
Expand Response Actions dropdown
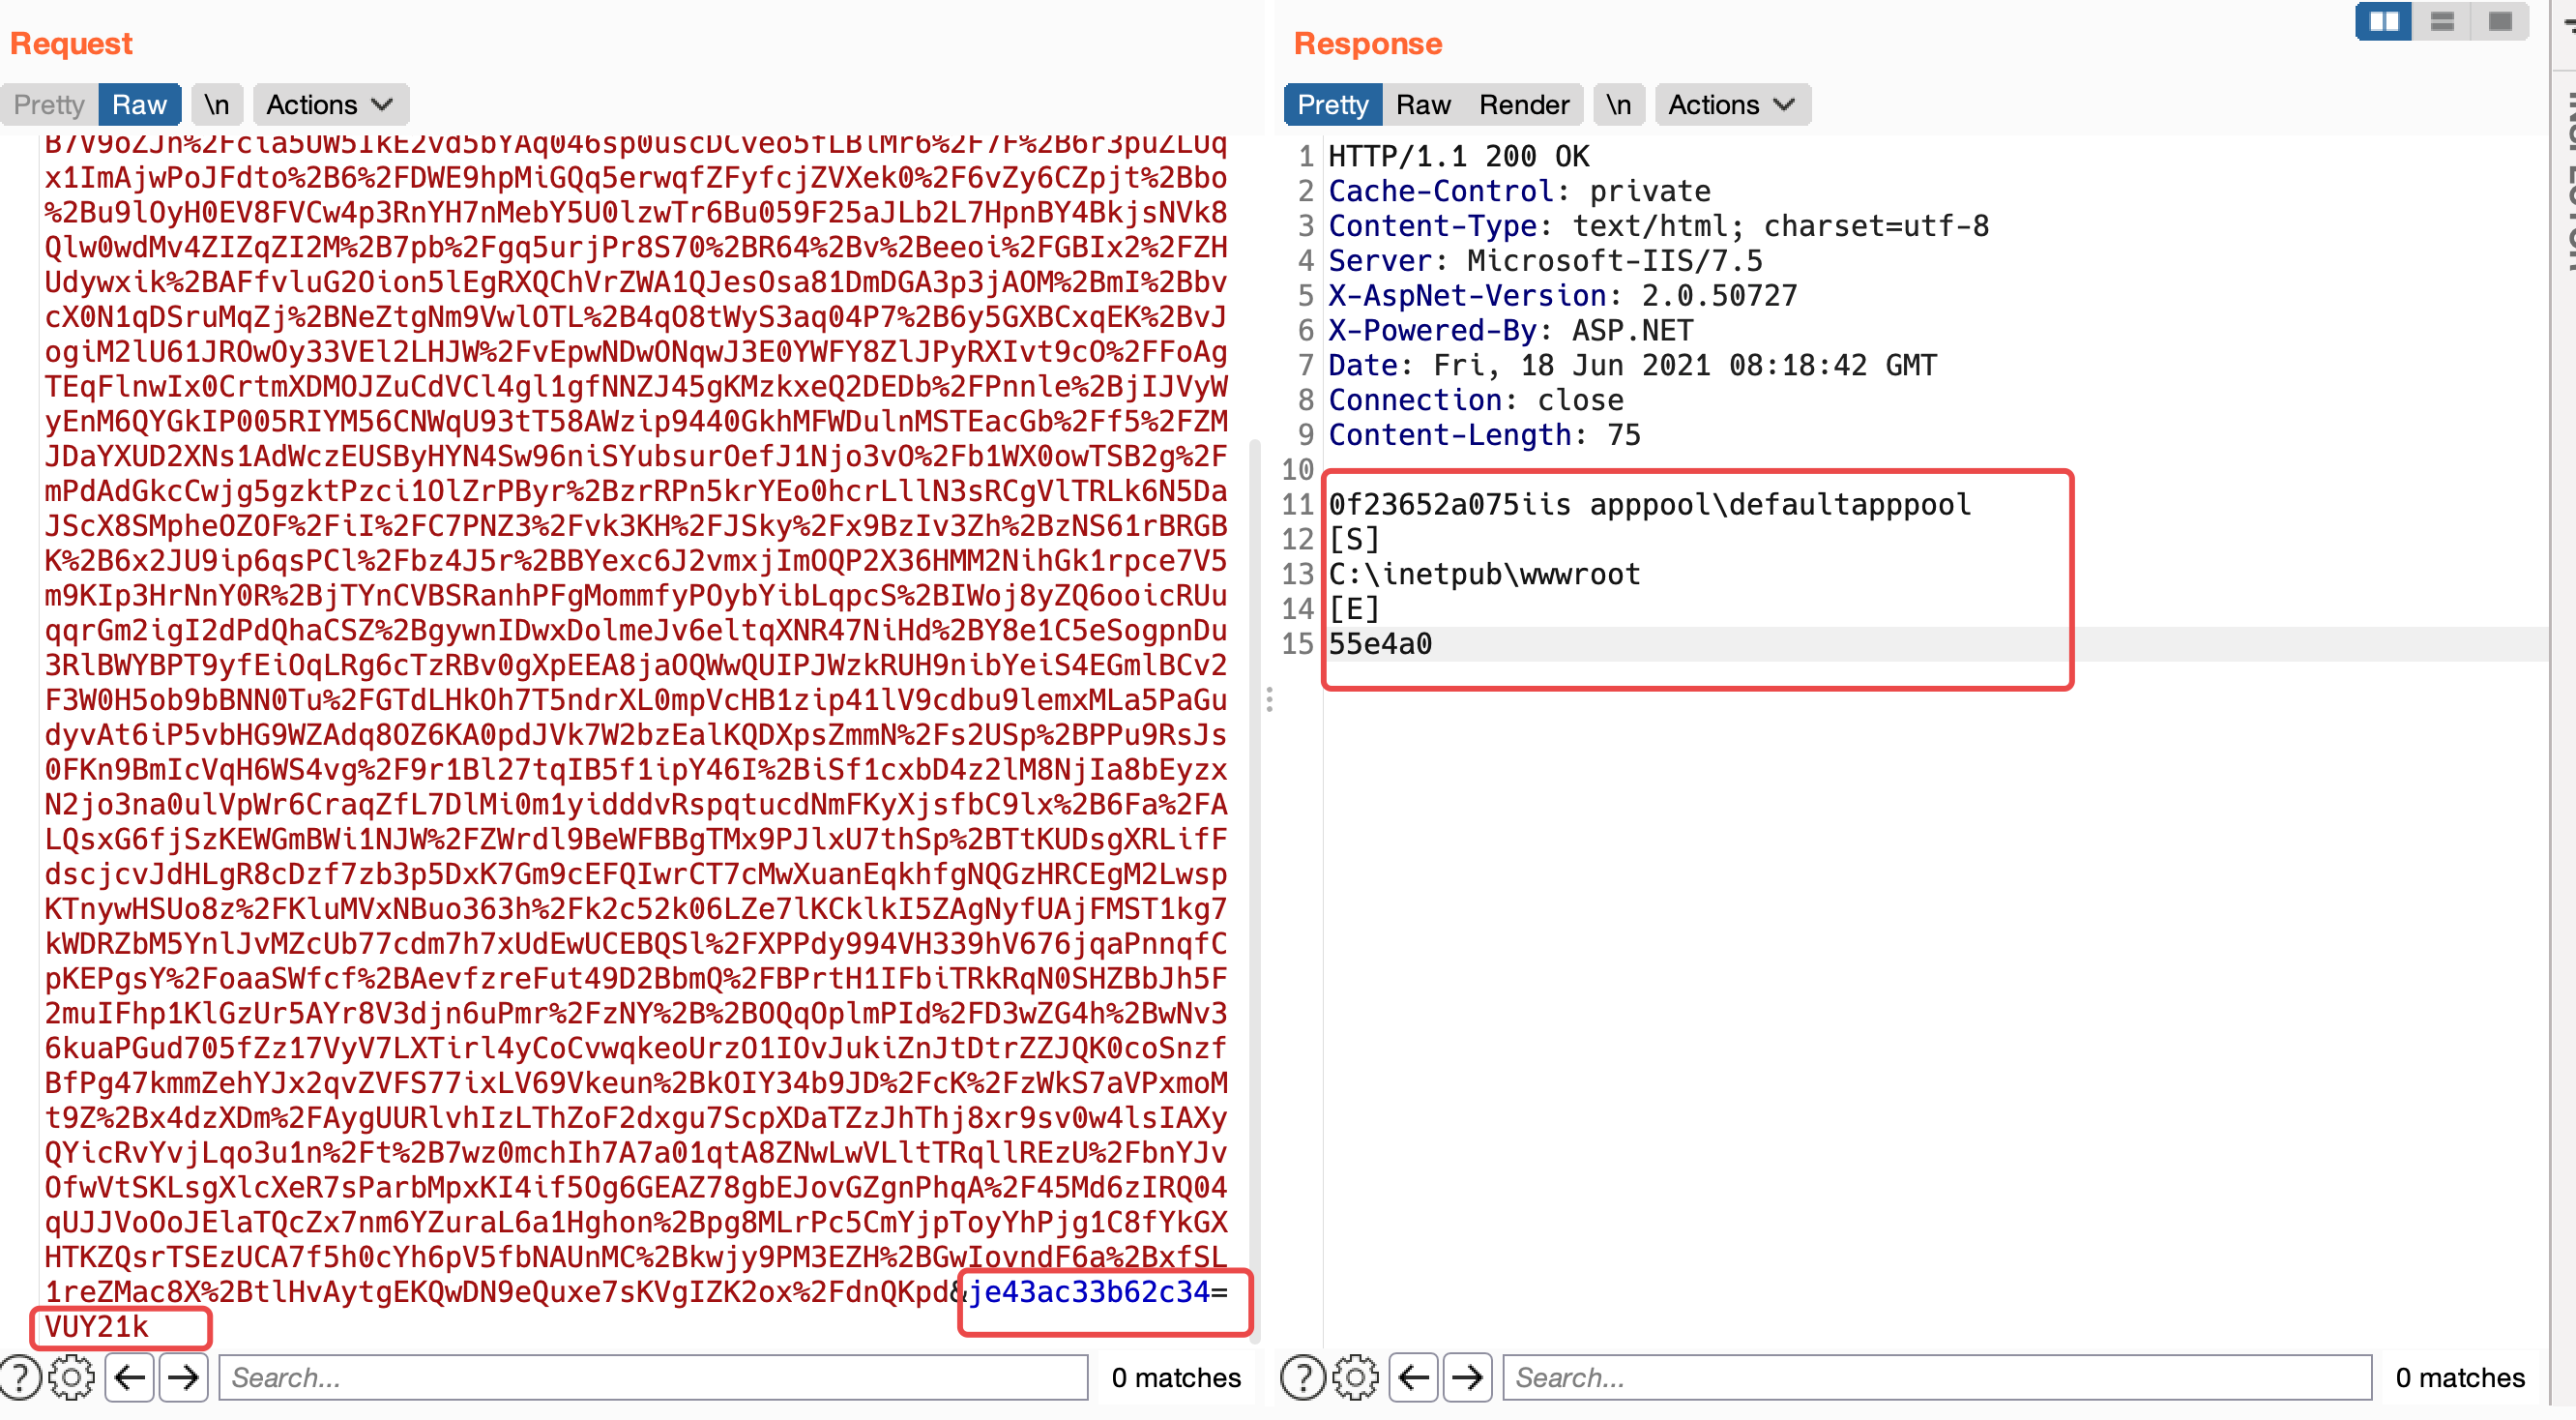point(1733,104)
